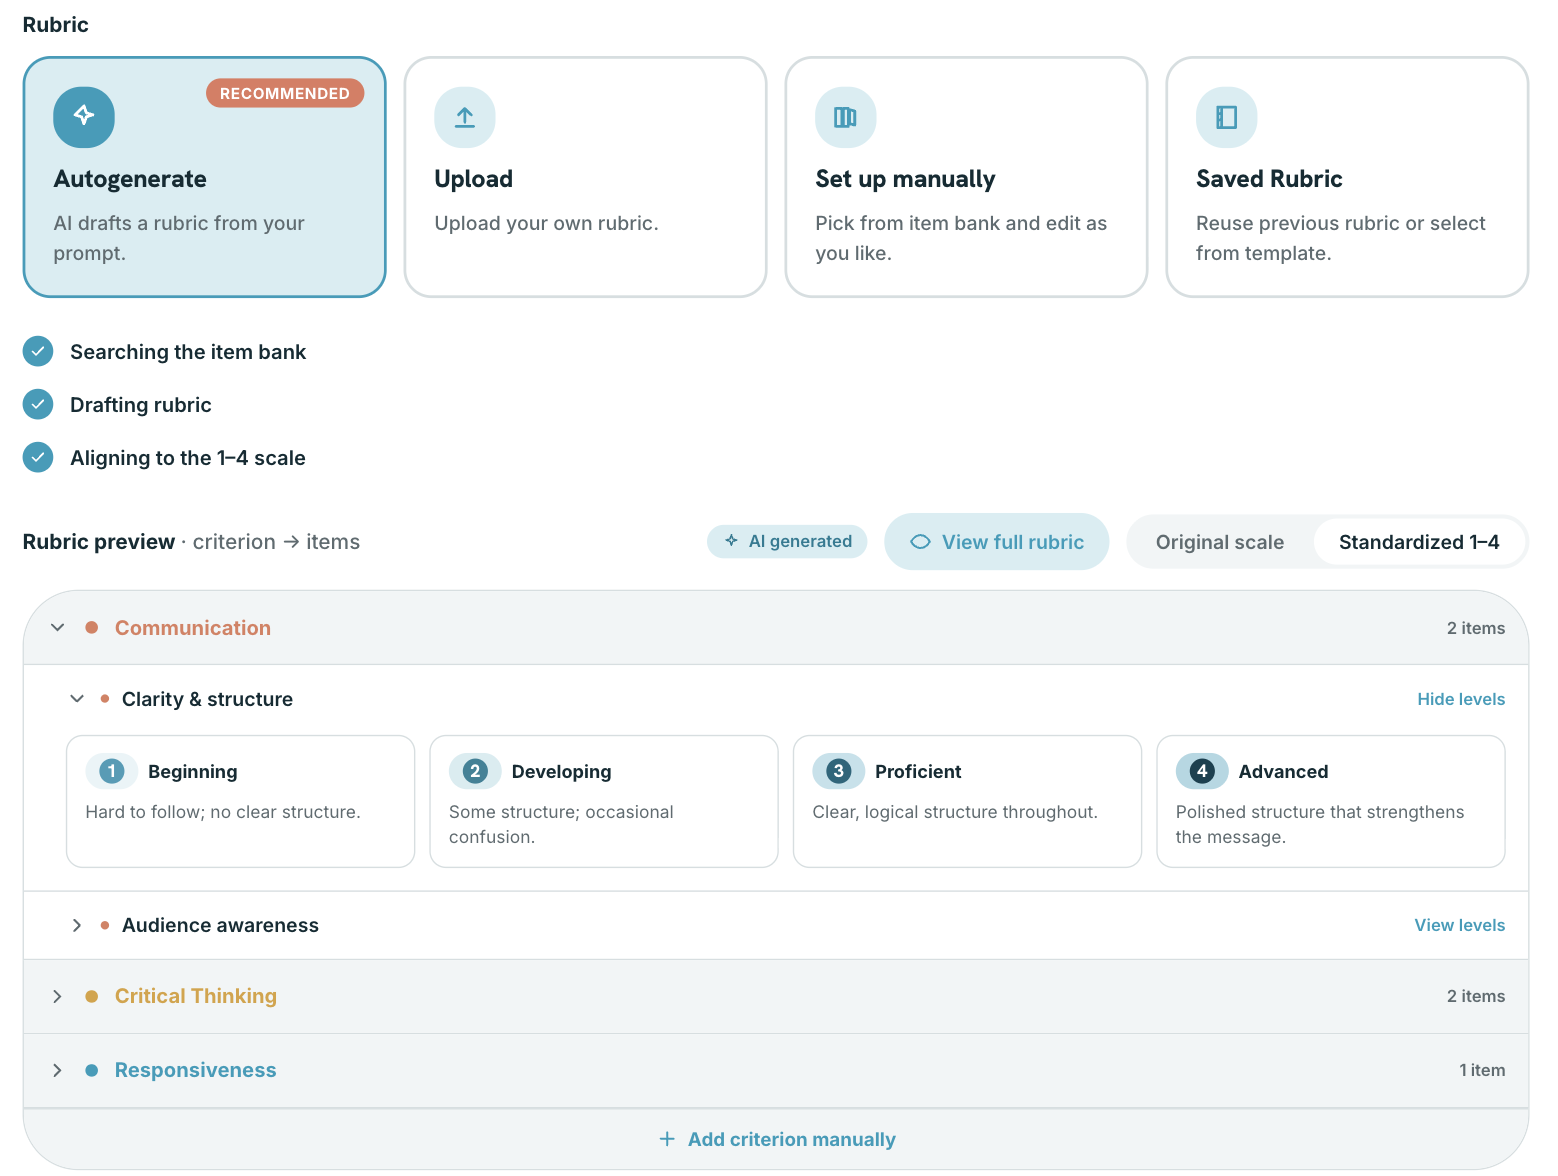Image resolution: width=1558 pixels, height=1176 pixels.
Task: Click the sparkle icon in AI generated badge
Action: [731, 541]
